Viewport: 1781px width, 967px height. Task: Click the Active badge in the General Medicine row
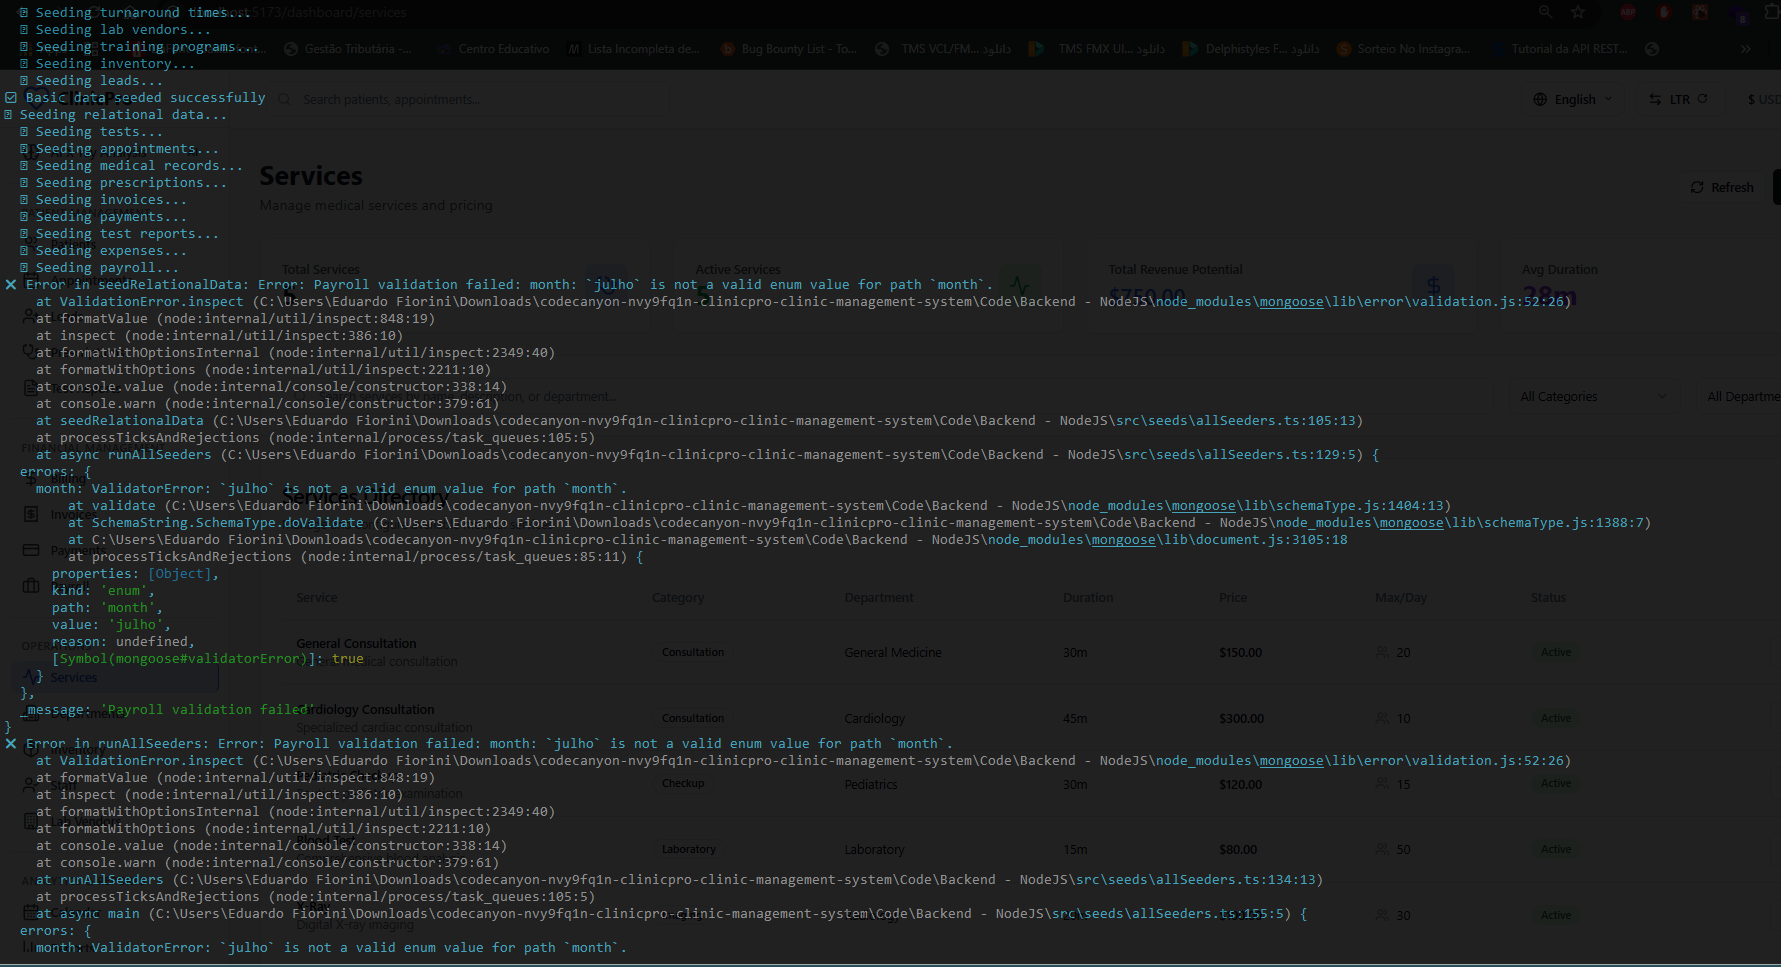tap(1555, 652)
